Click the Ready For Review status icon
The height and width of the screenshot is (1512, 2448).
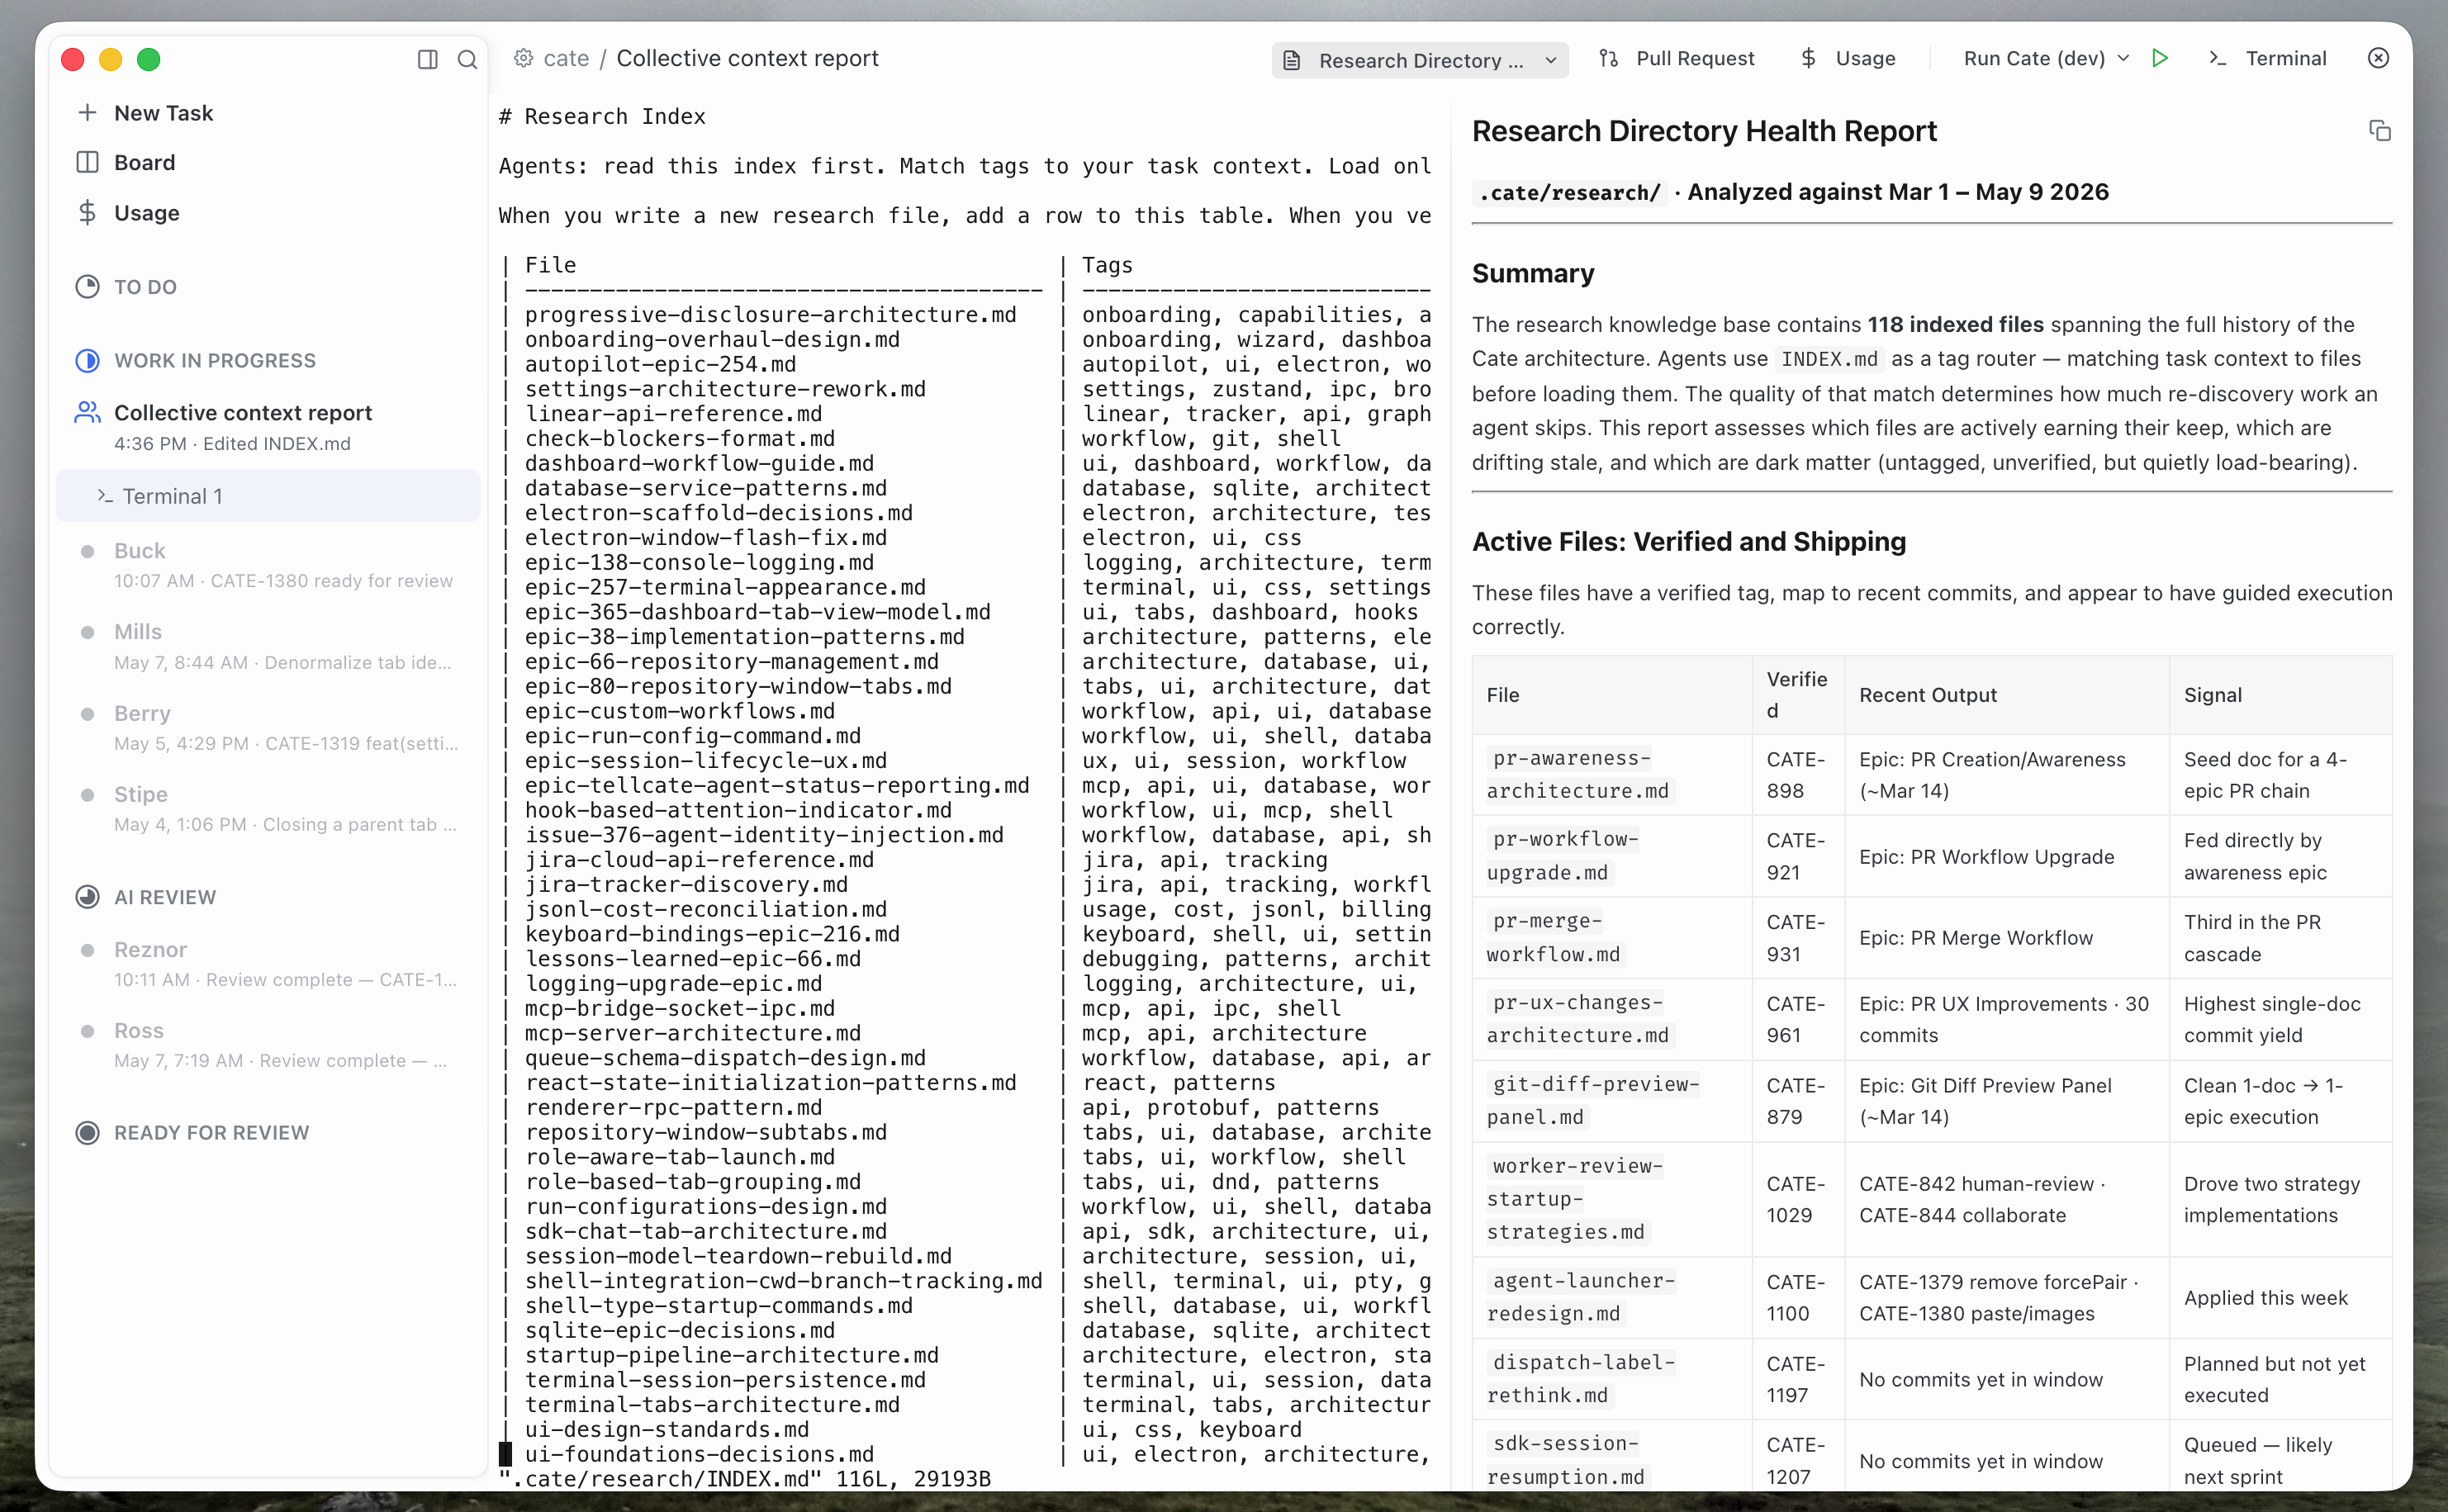[87, 1133]
